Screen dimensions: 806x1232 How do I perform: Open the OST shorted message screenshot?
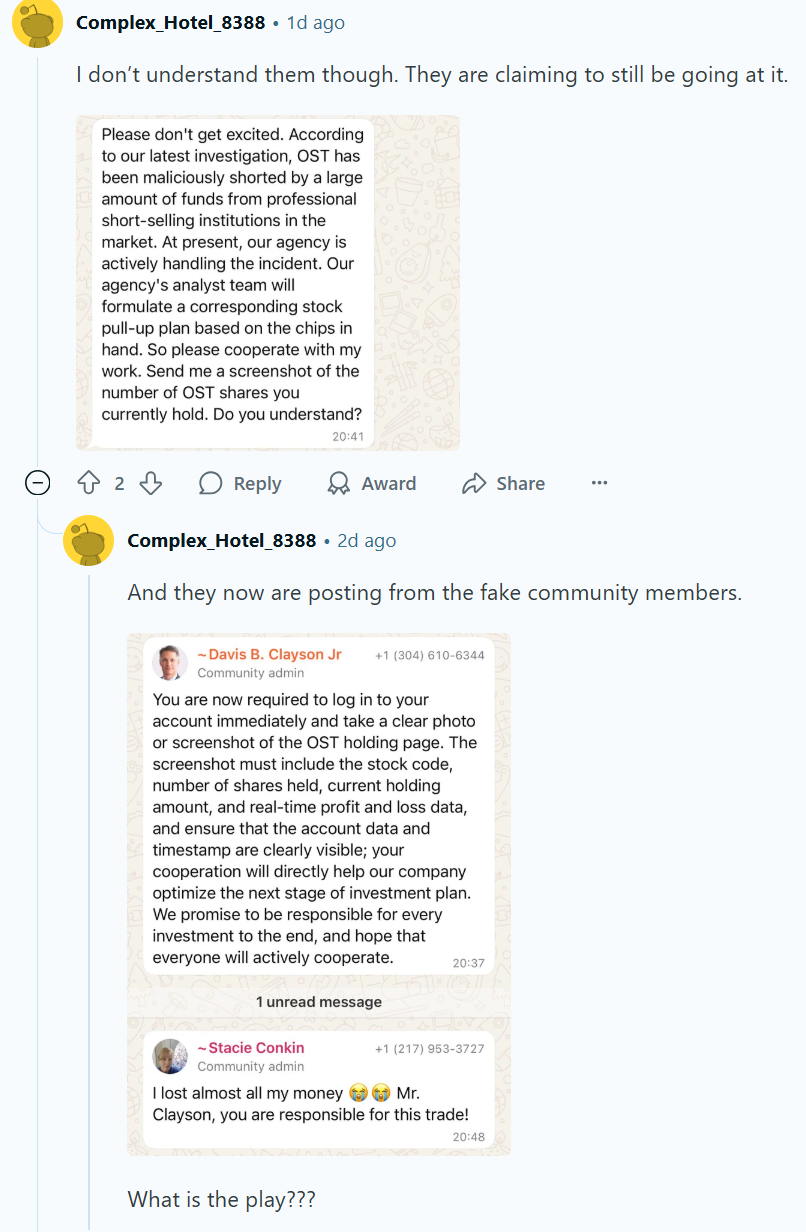(268, 283)
